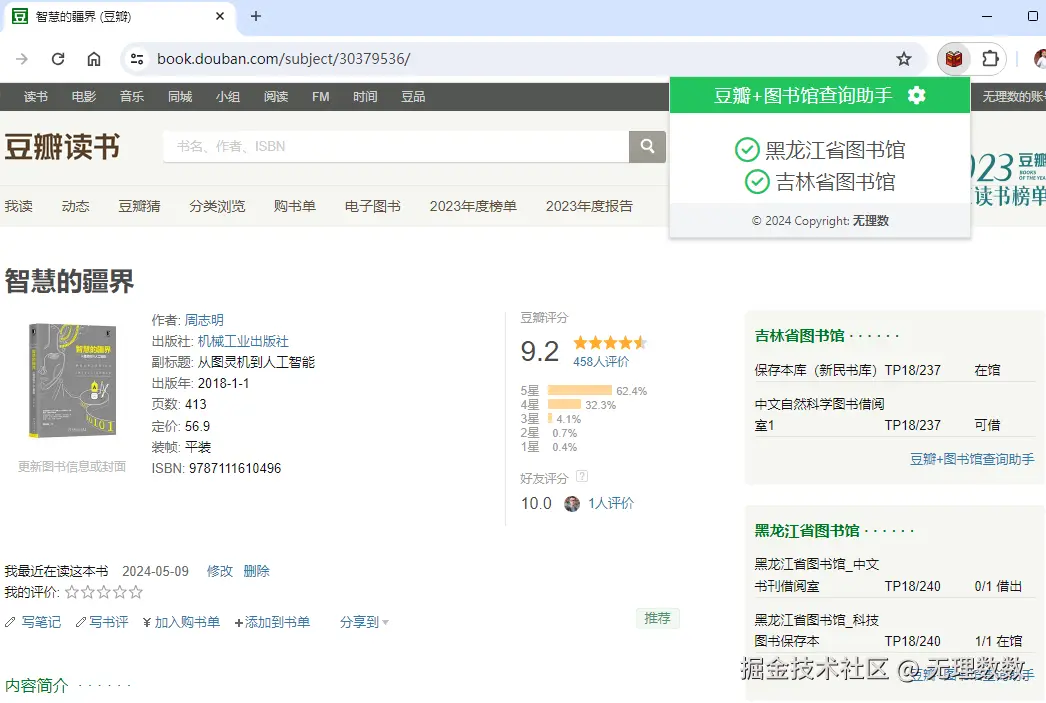Open 时间 in the top navigation
This screenshot has width=1046, height=703.
coord(365,97)
